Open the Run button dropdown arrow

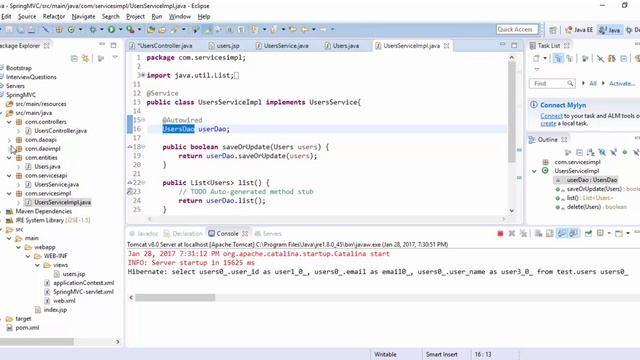pyautogui.click(x=120, y=29)
